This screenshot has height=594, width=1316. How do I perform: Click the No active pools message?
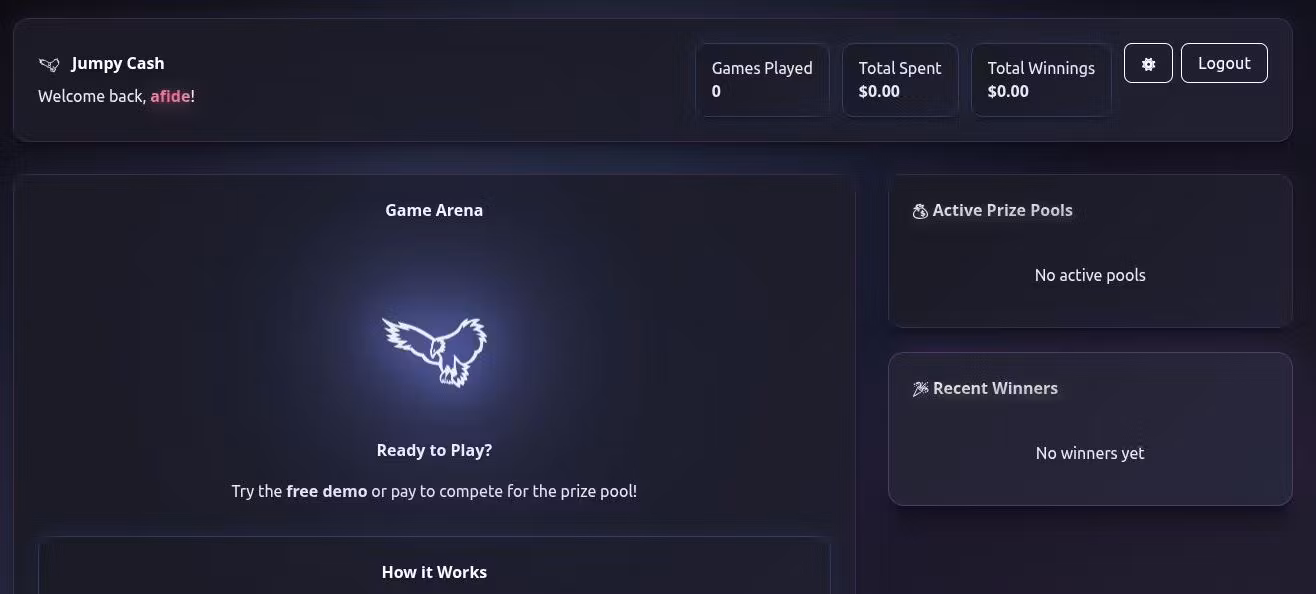tap(1090, 275)
